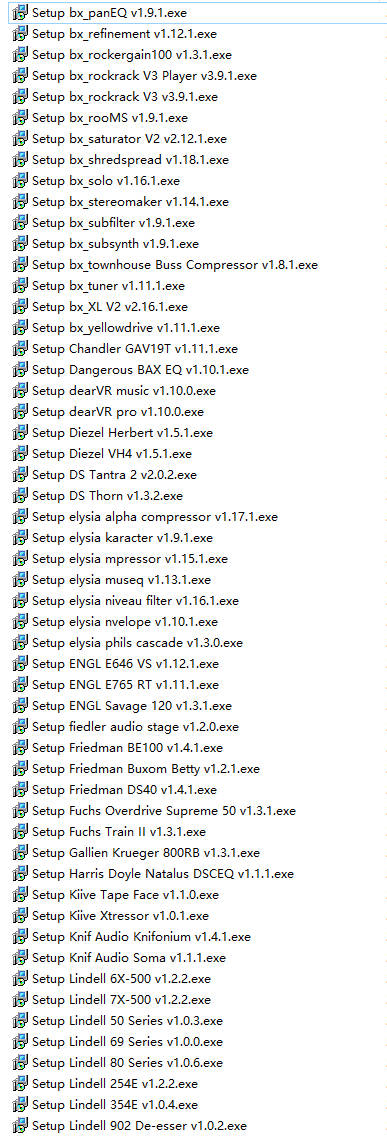Select "Setup elysia karacter v1.9.1.exe"
387x1137 pixels.
click(122, 538)
